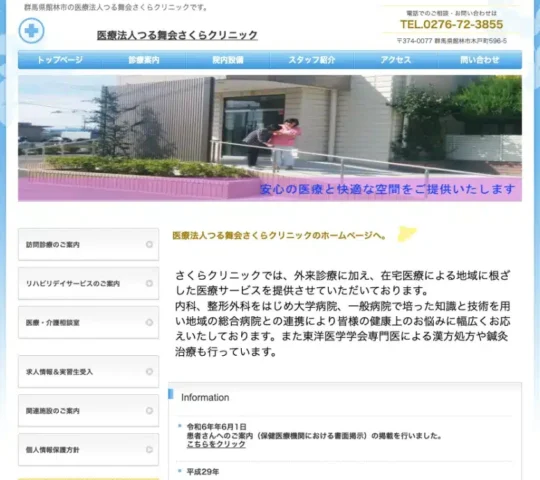This screenshot has width=540, height=480.
Task: Click the Information section heading
Action: tap(205, 397)
